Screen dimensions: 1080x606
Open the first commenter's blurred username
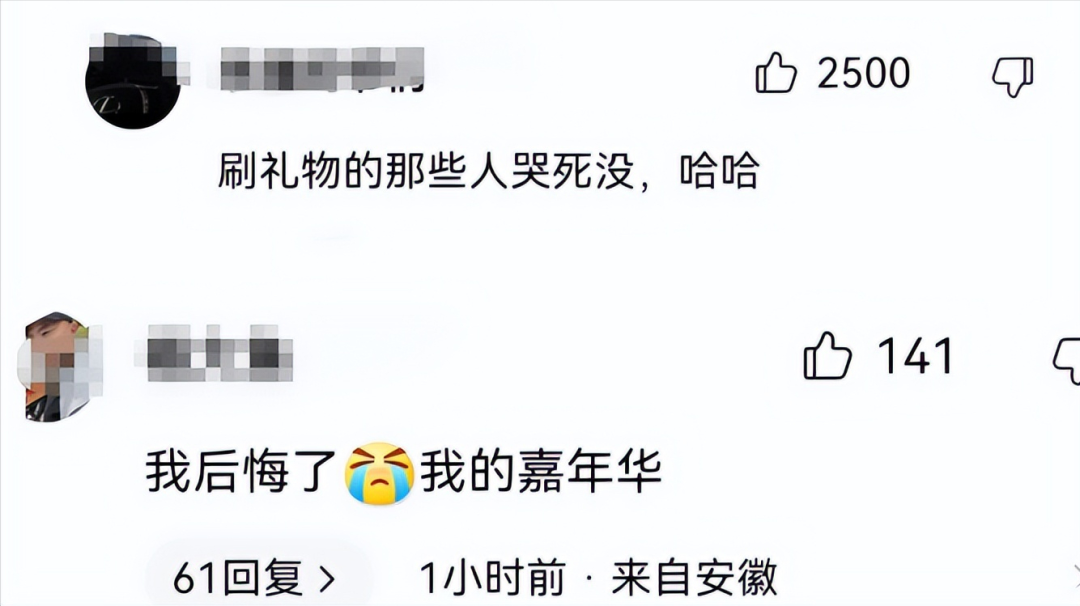point(322,70)
